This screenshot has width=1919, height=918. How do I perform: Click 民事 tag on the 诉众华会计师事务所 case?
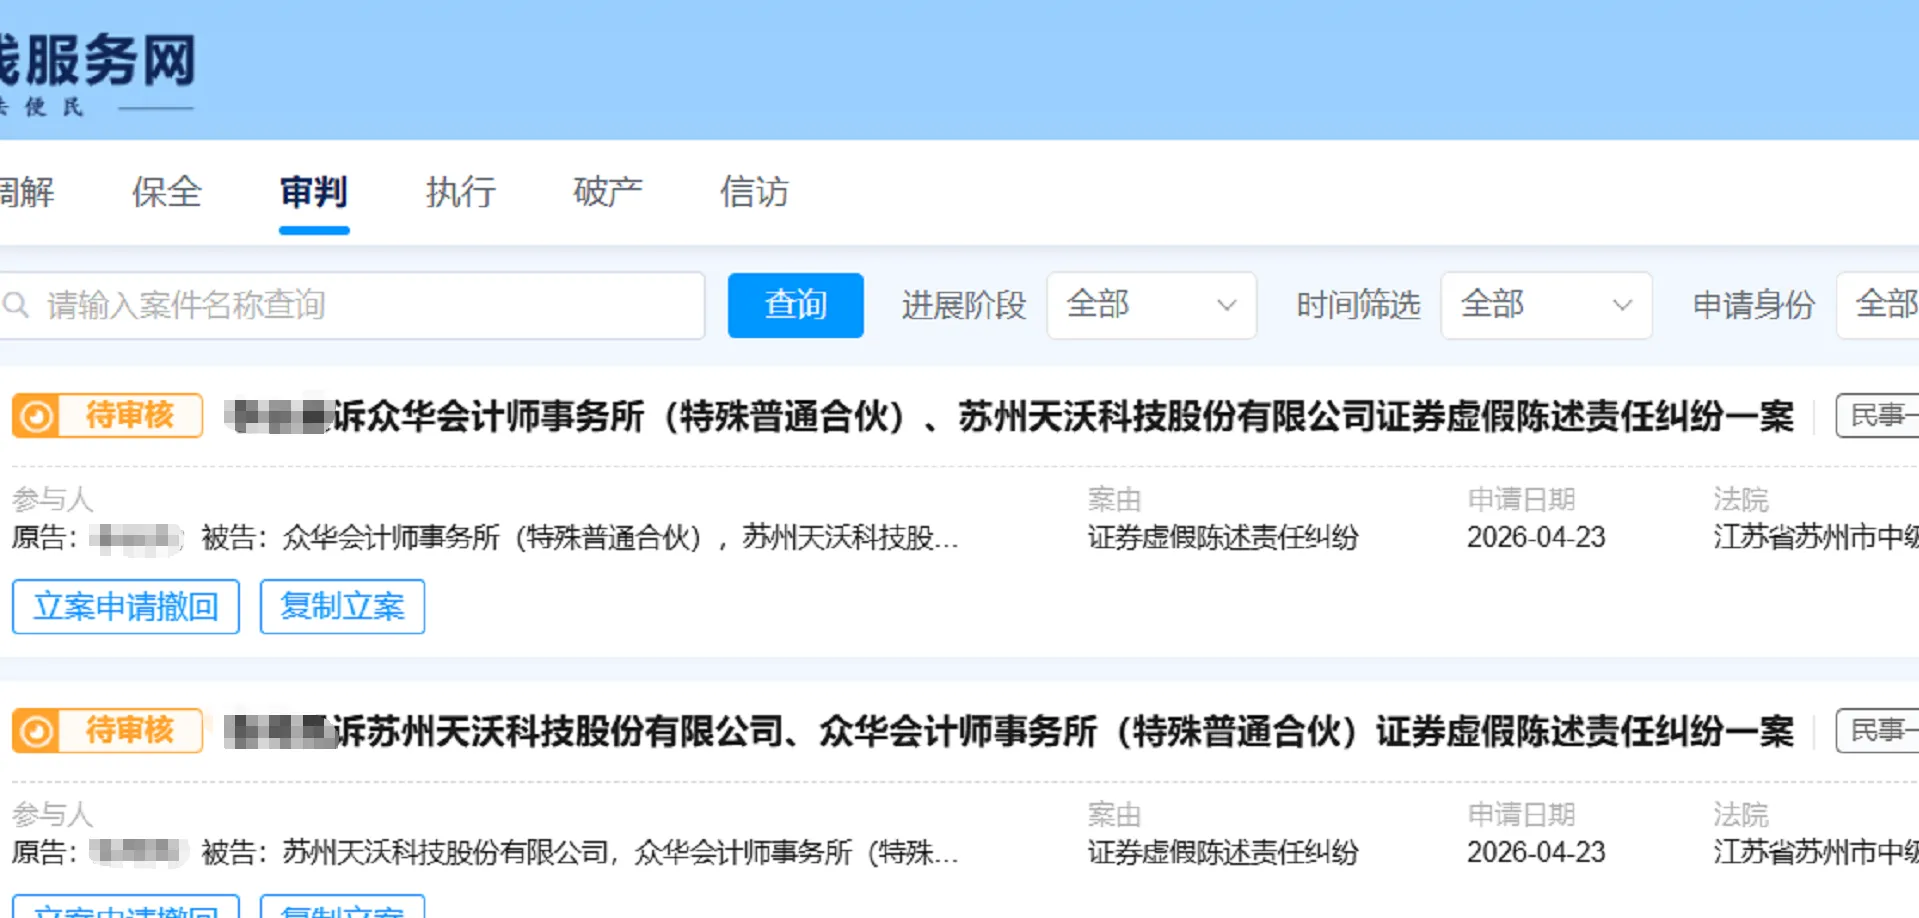[x=1877, y=416]
